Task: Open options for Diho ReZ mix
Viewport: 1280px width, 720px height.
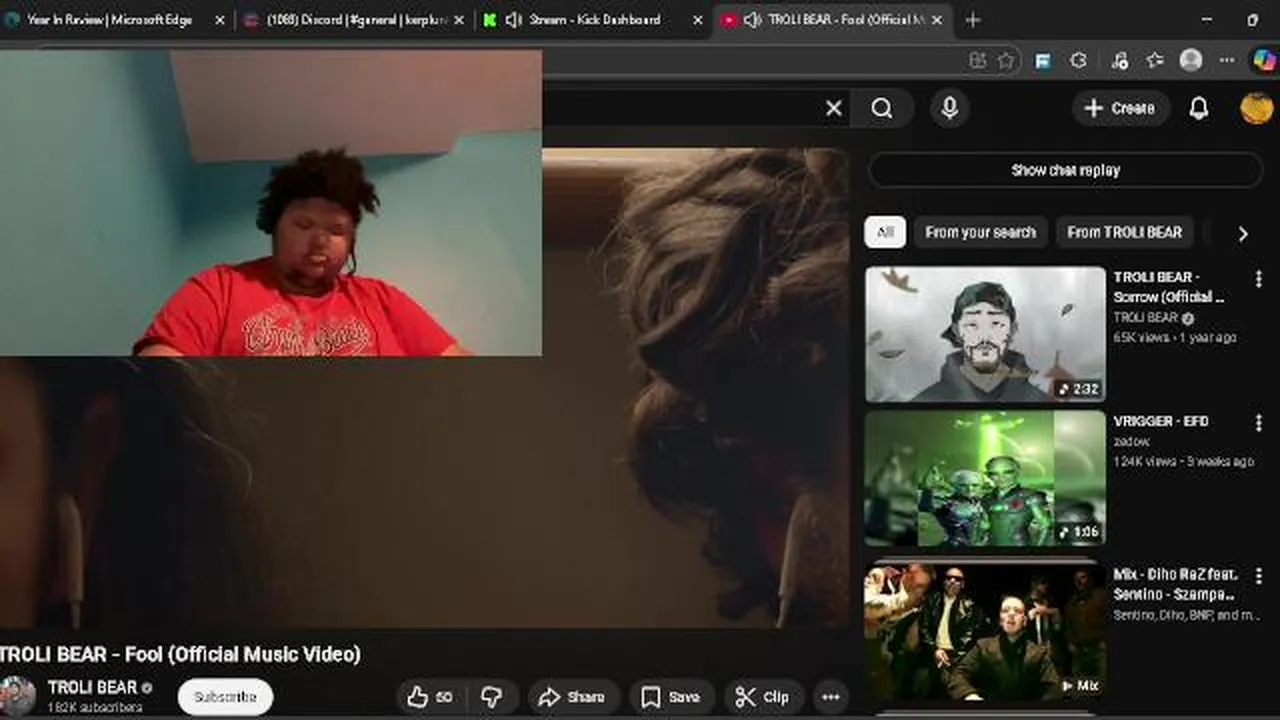Action: pos(1258,577)
